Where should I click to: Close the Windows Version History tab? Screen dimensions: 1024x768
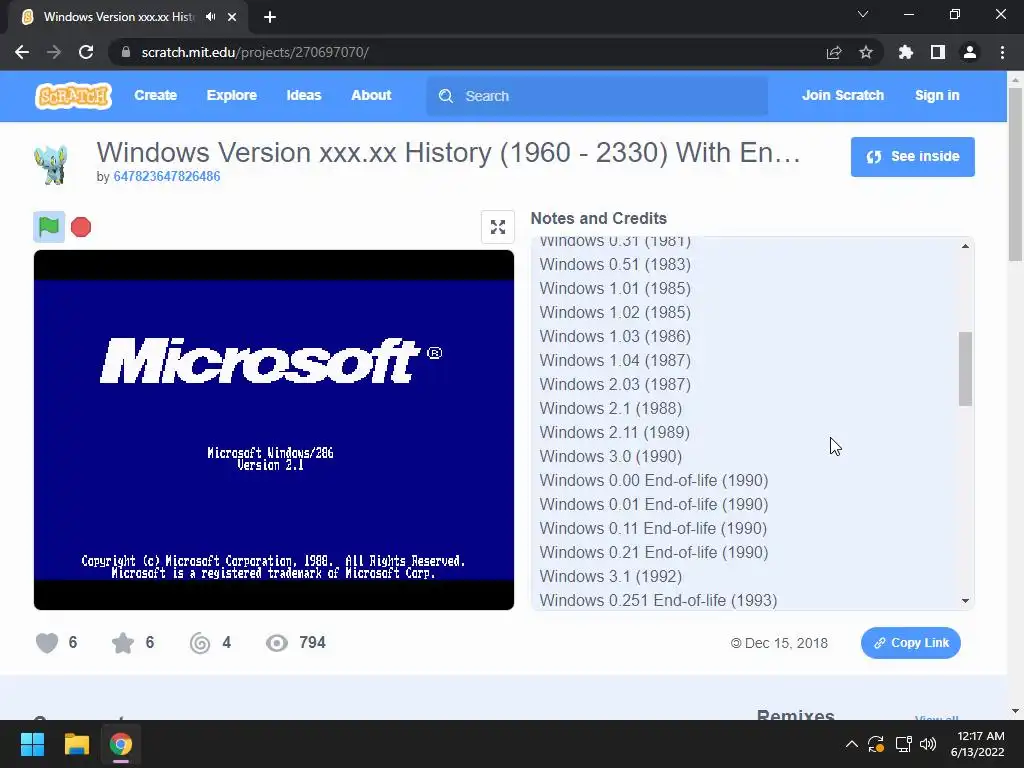(232, 17)
